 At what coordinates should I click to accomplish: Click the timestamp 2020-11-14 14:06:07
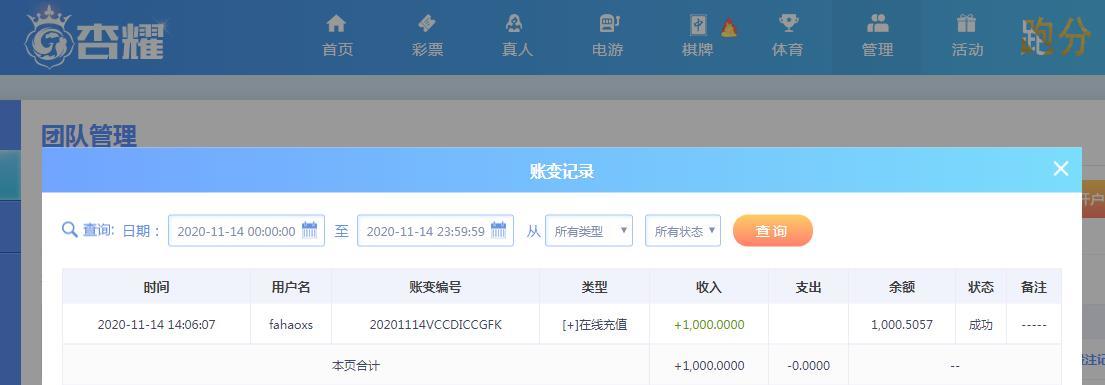[x=156, y=325]
